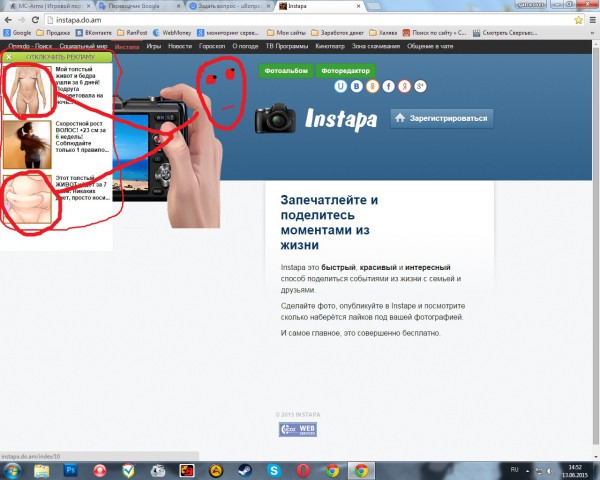Open Халява bookmarks folder

coord(383,33)
